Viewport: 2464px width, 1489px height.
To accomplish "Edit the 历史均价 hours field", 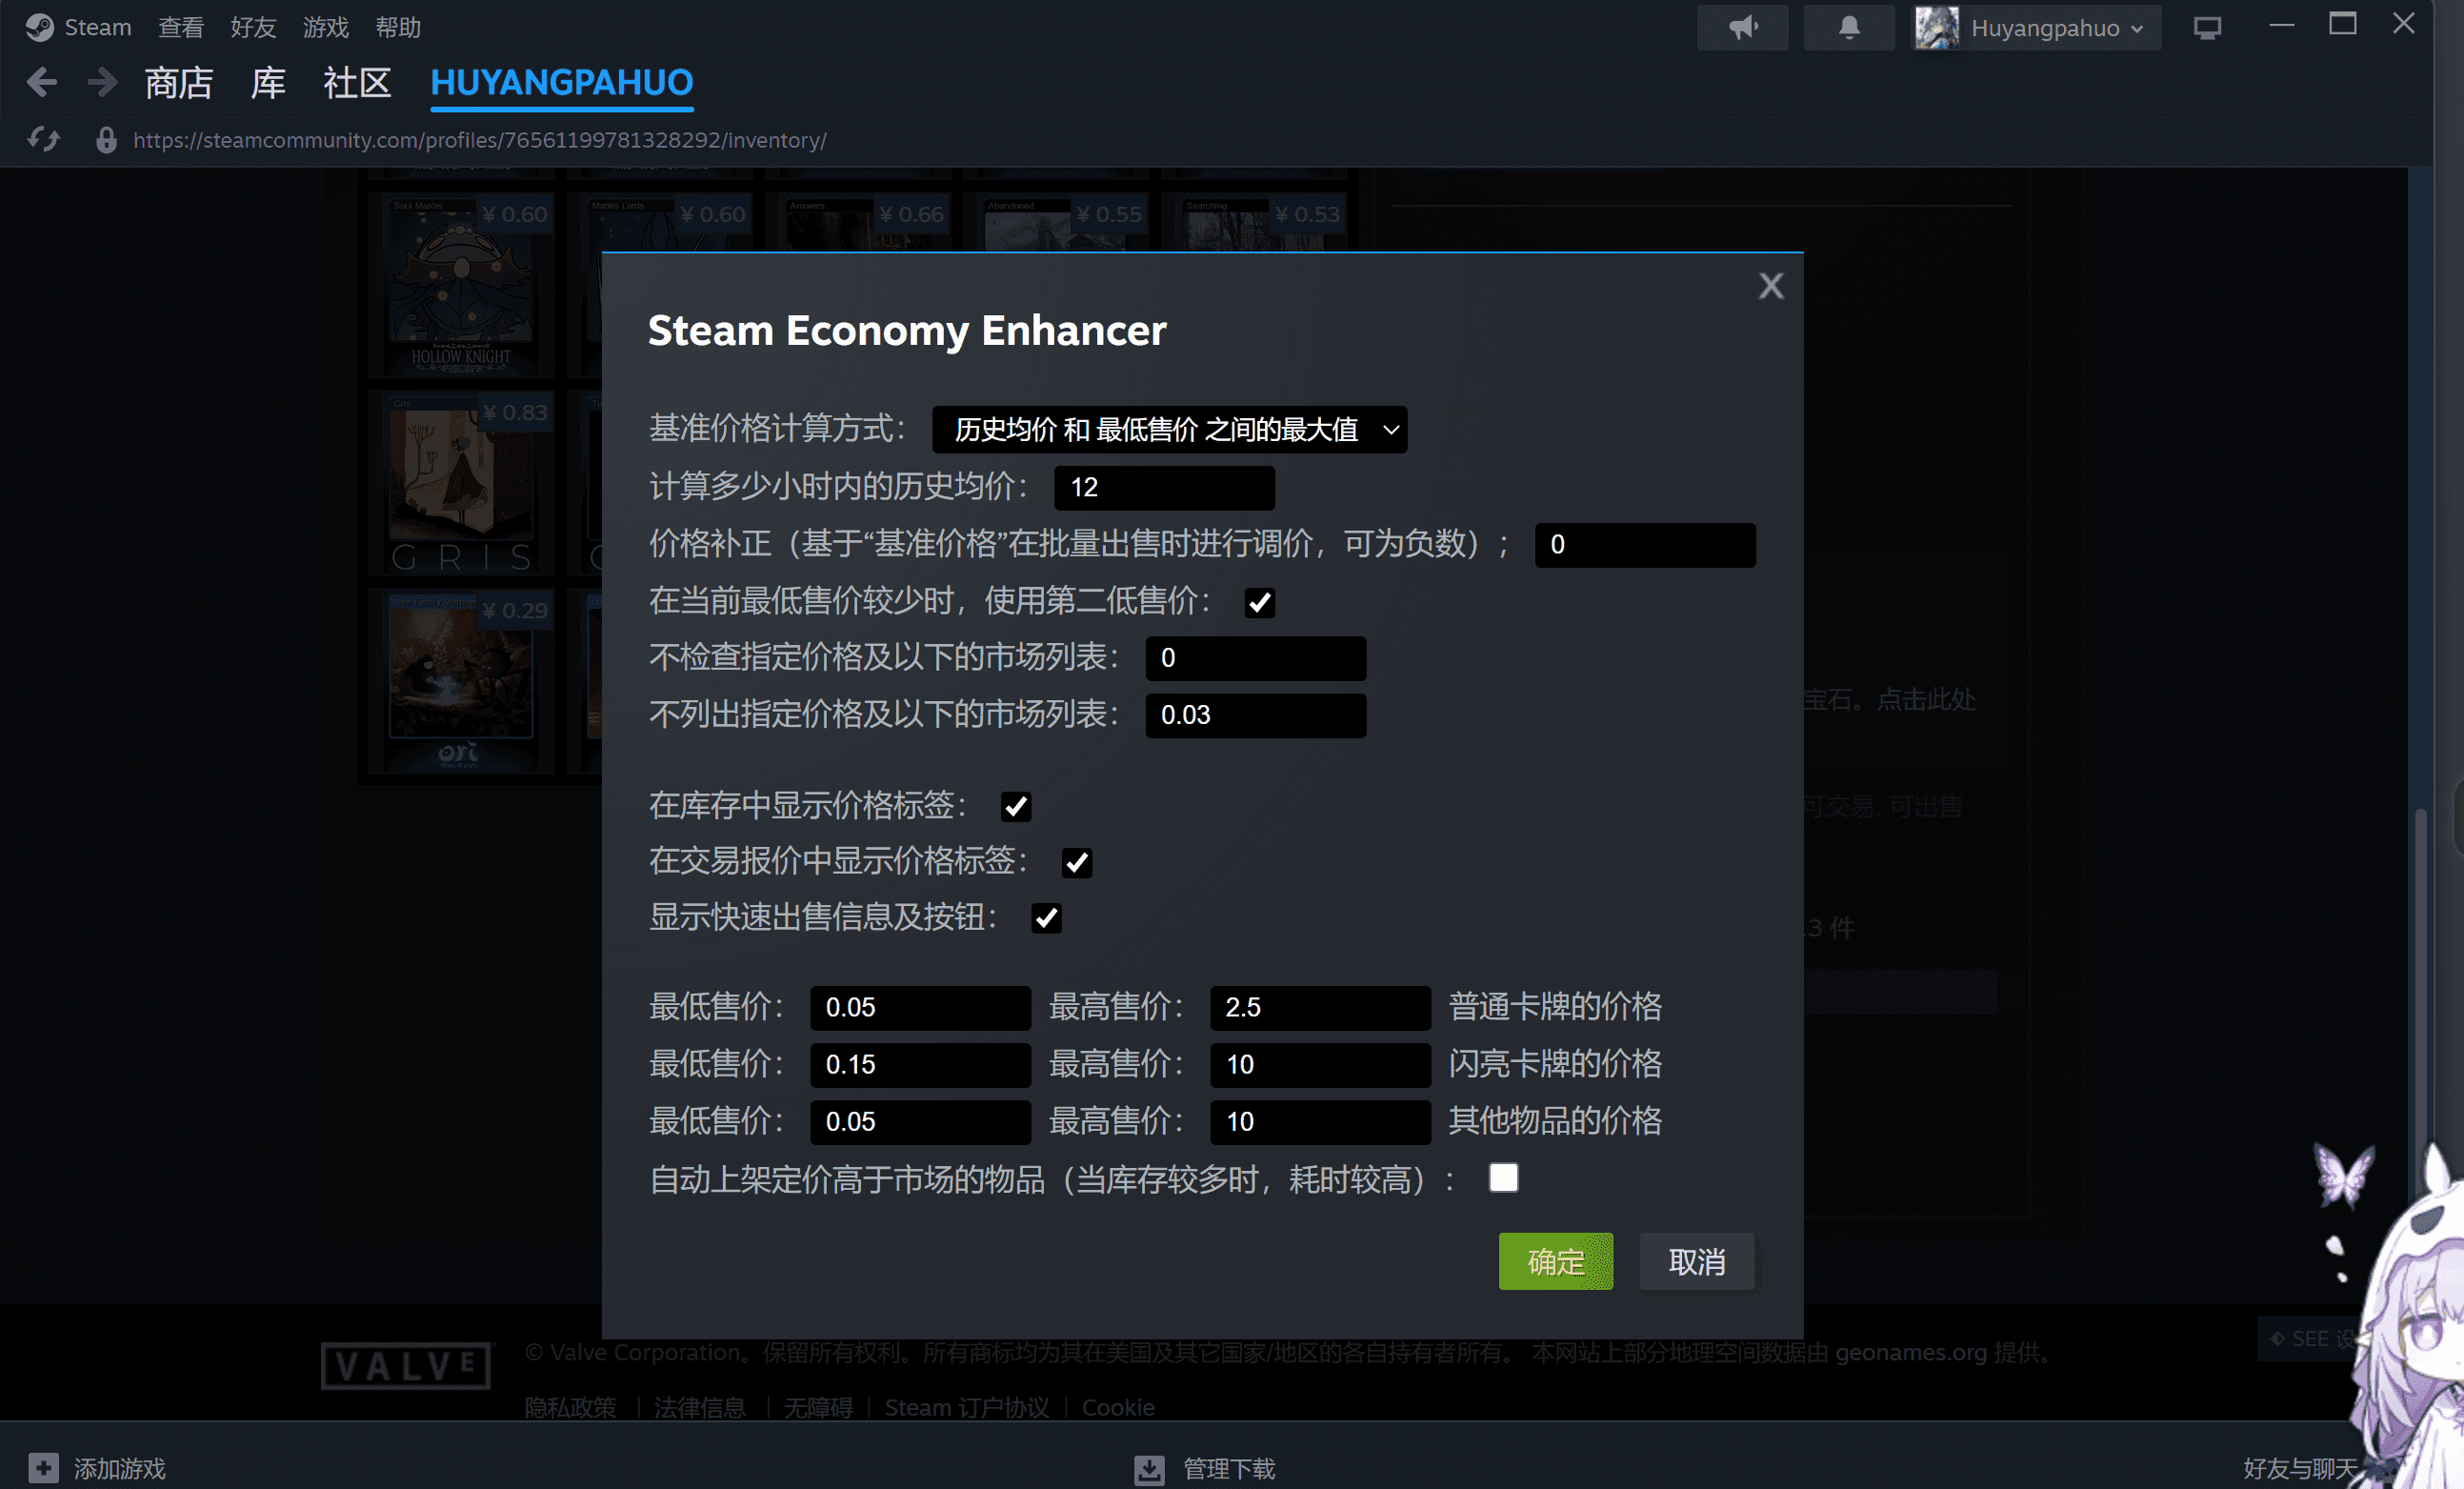I will pyautogui.click(x=1164, y=488).
